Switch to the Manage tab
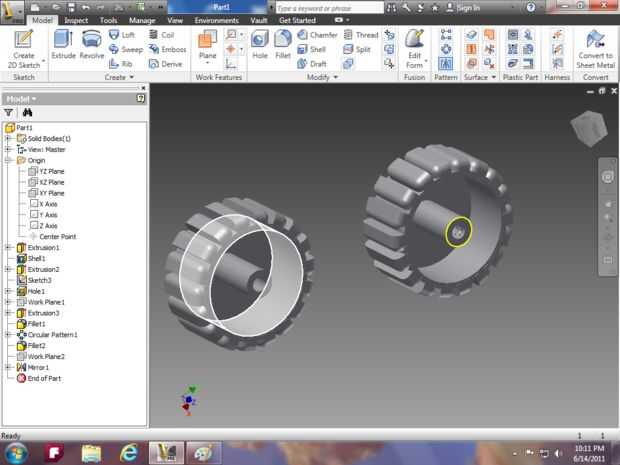 point(142,20)
